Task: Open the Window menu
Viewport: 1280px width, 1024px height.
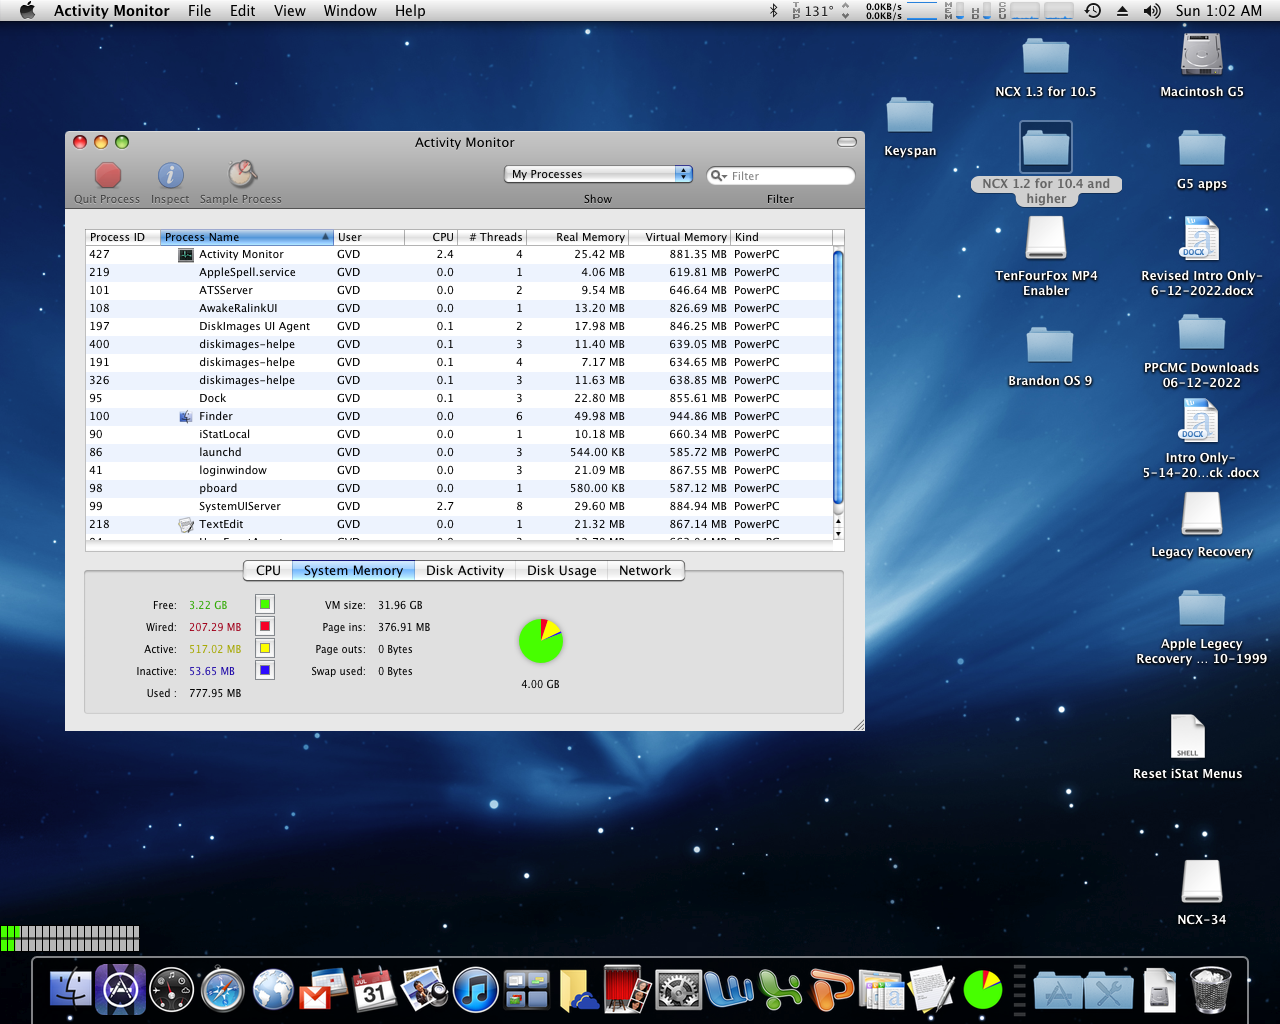Action: pyautogui.click(x=350, y=11)
